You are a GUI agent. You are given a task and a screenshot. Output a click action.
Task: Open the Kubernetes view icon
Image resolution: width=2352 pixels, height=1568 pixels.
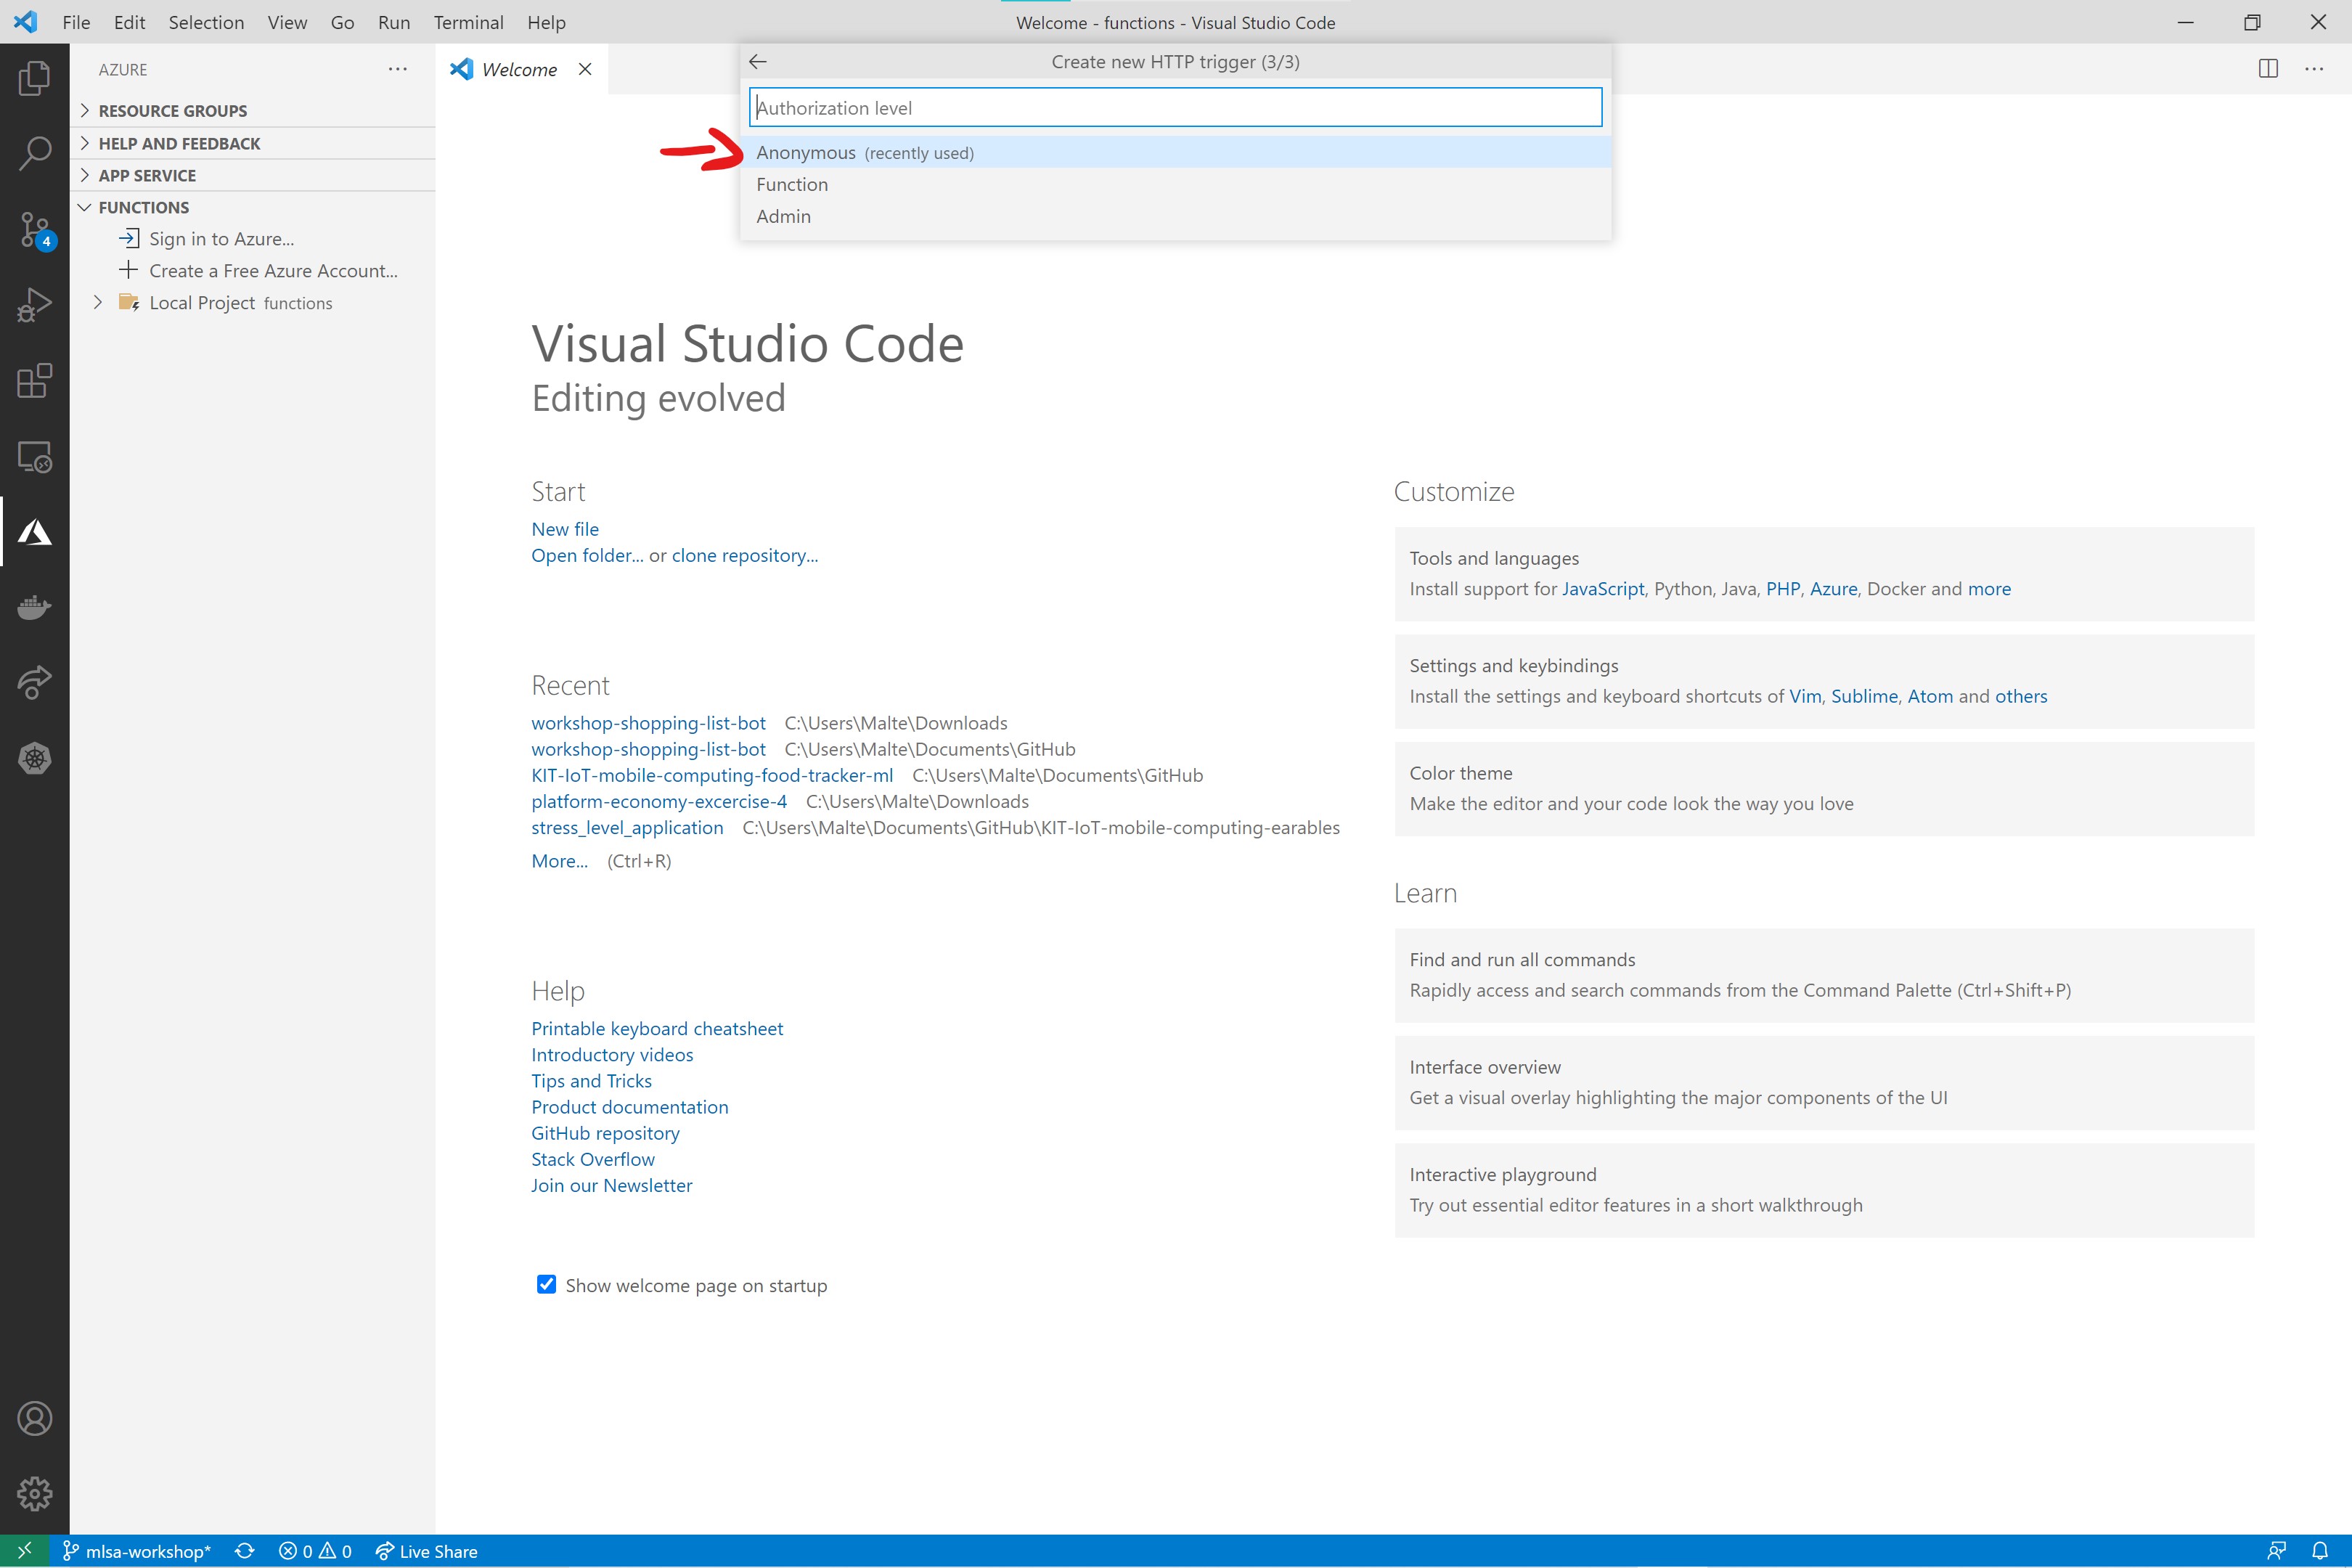pos(34,758)
